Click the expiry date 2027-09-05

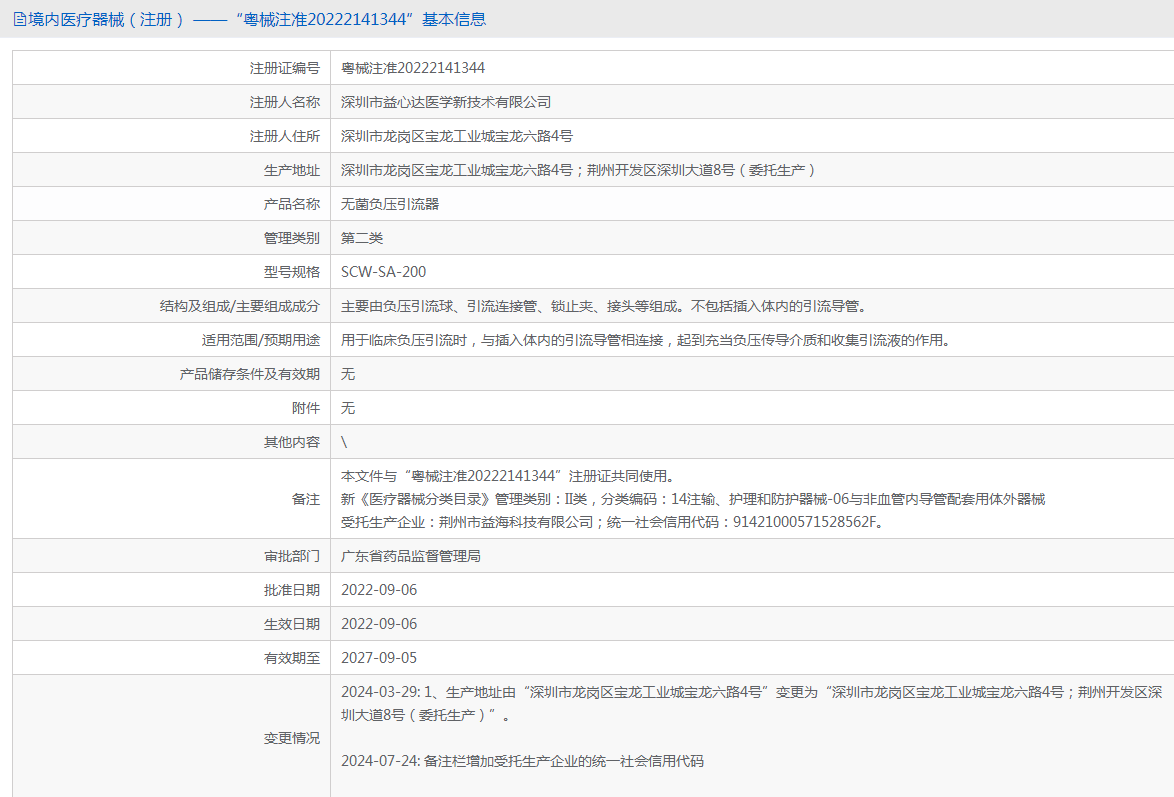pyautogui.click(x=379, y=658)
